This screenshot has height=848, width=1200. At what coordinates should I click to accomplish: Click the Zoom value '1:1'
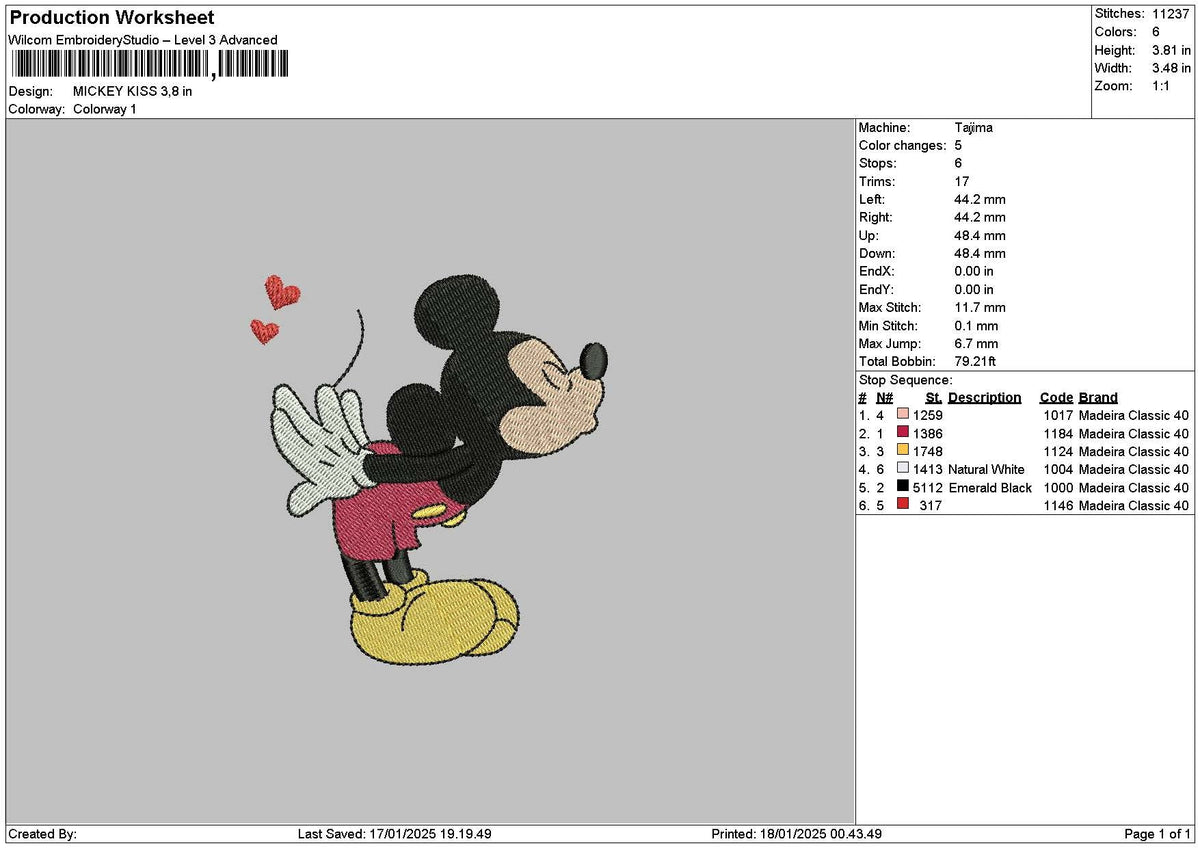coord(1162,86)
